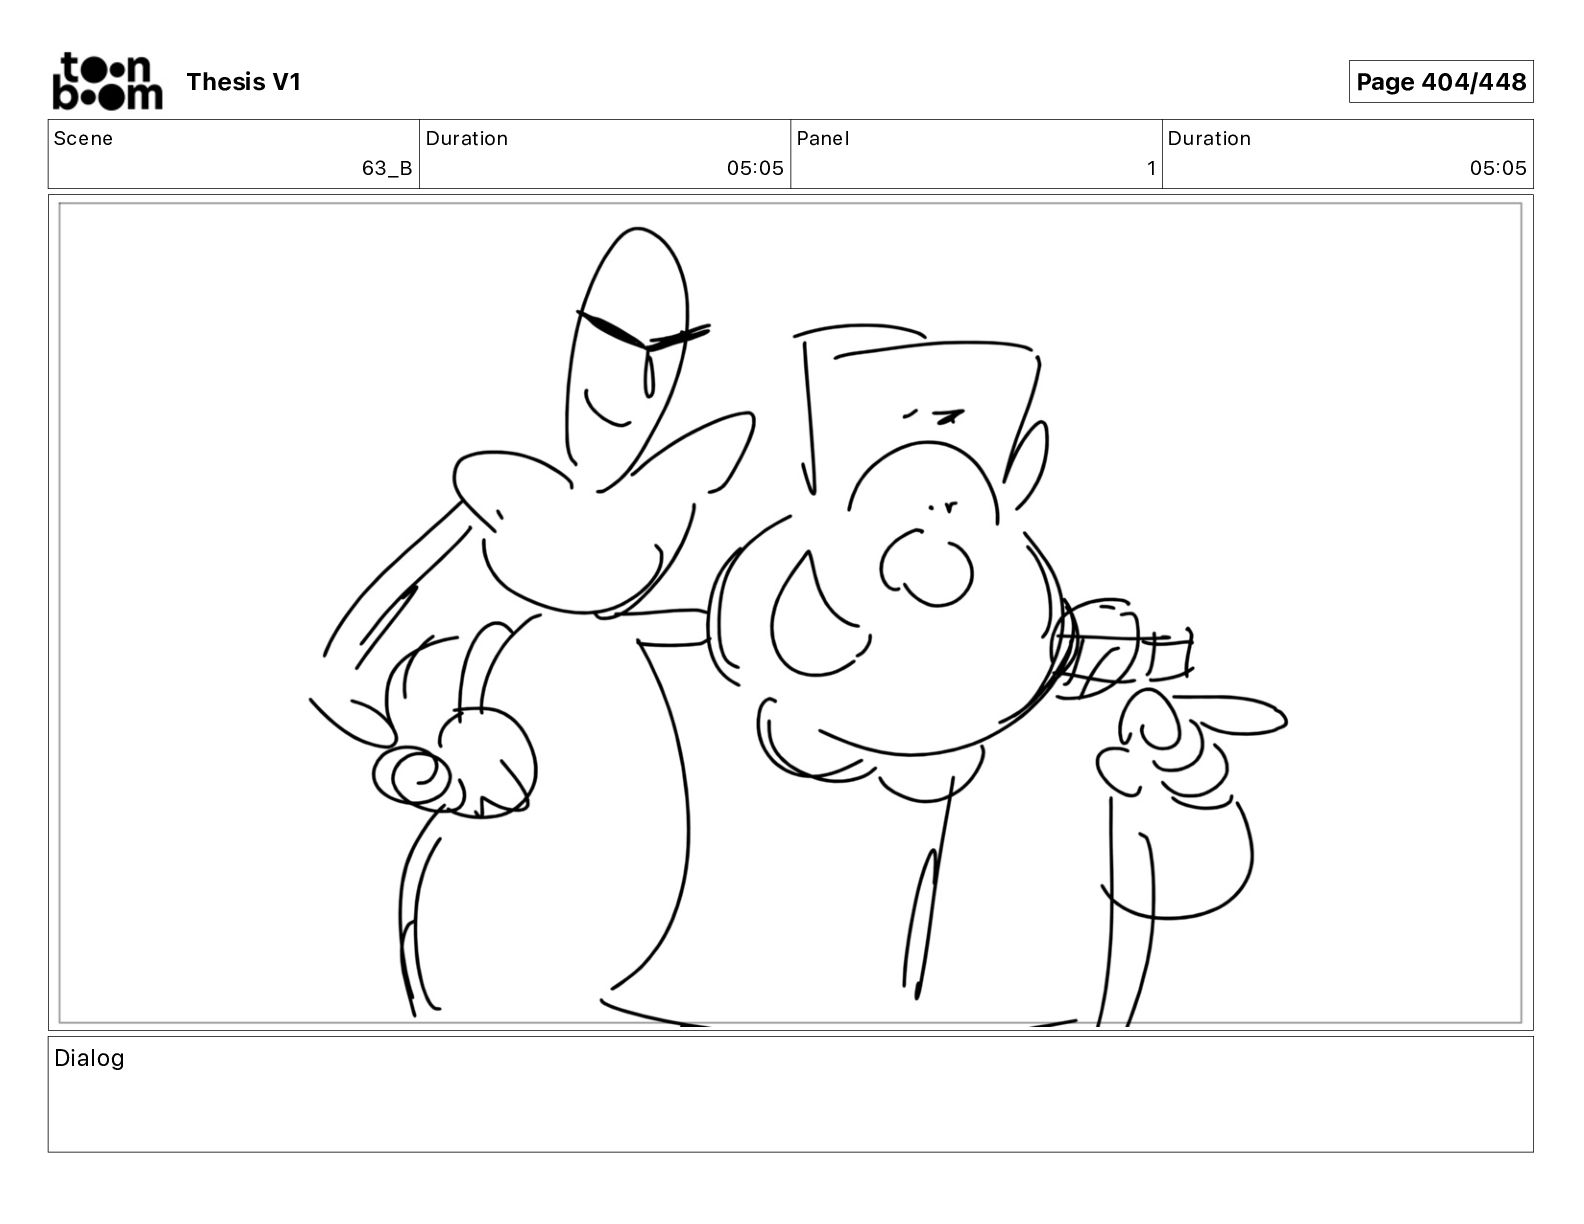Screen dimensions: 1584x1224
Task: Click the 'Dialog' label
Action: click(89, 1058)
